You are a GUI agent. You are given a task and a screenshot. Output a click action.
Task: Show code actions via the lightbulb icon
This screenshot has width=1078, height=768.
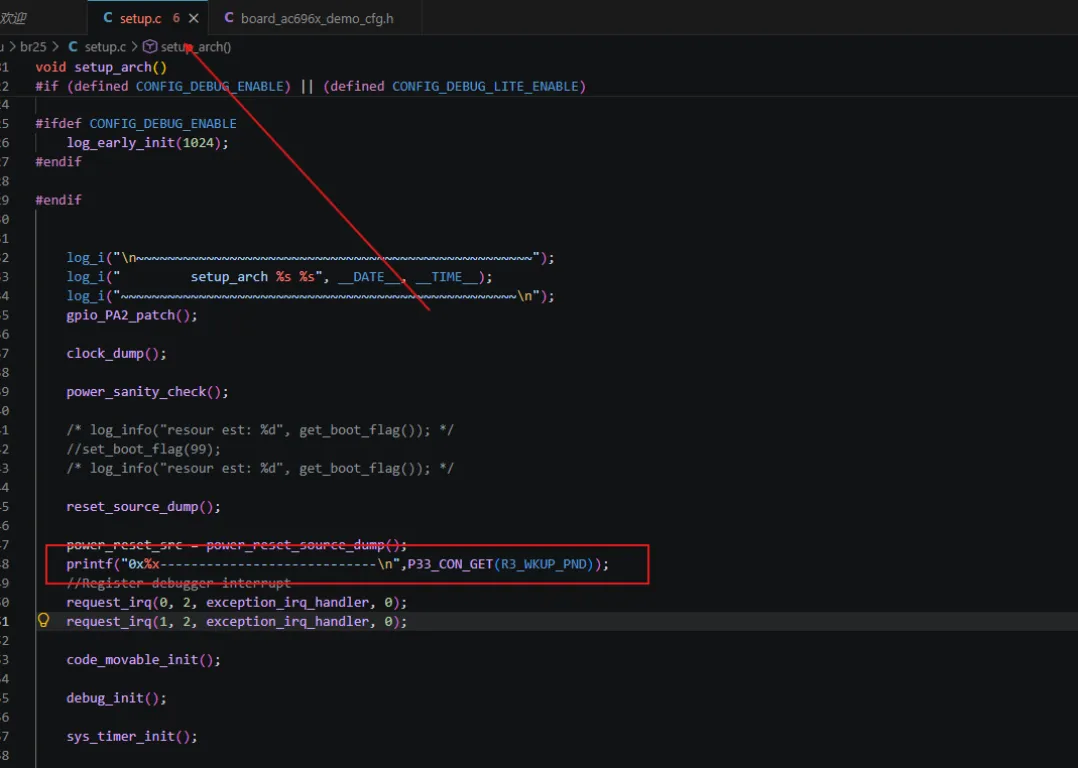(43, 621)
